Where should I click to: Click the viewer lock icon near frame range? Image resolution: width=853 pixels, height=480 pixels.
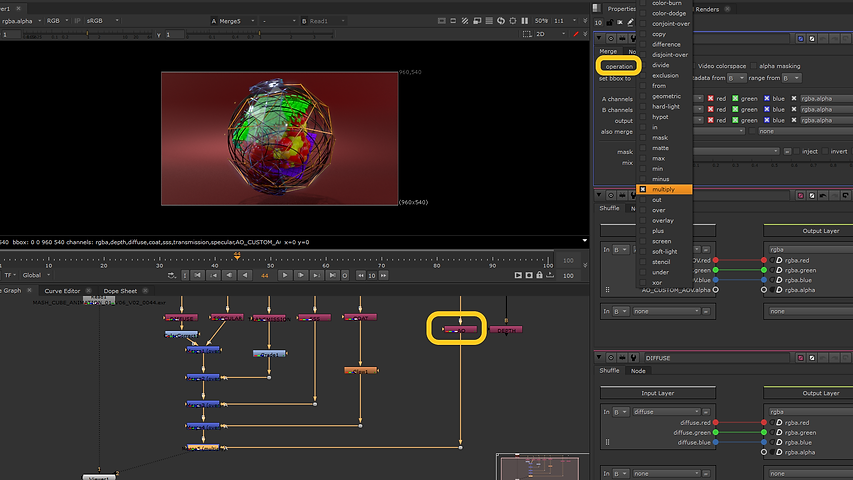click(539, 275)
